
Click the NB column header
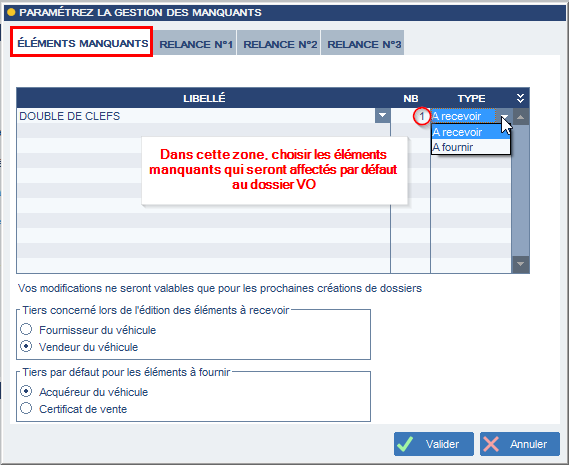pyautogui.click(x=410, y=98)
